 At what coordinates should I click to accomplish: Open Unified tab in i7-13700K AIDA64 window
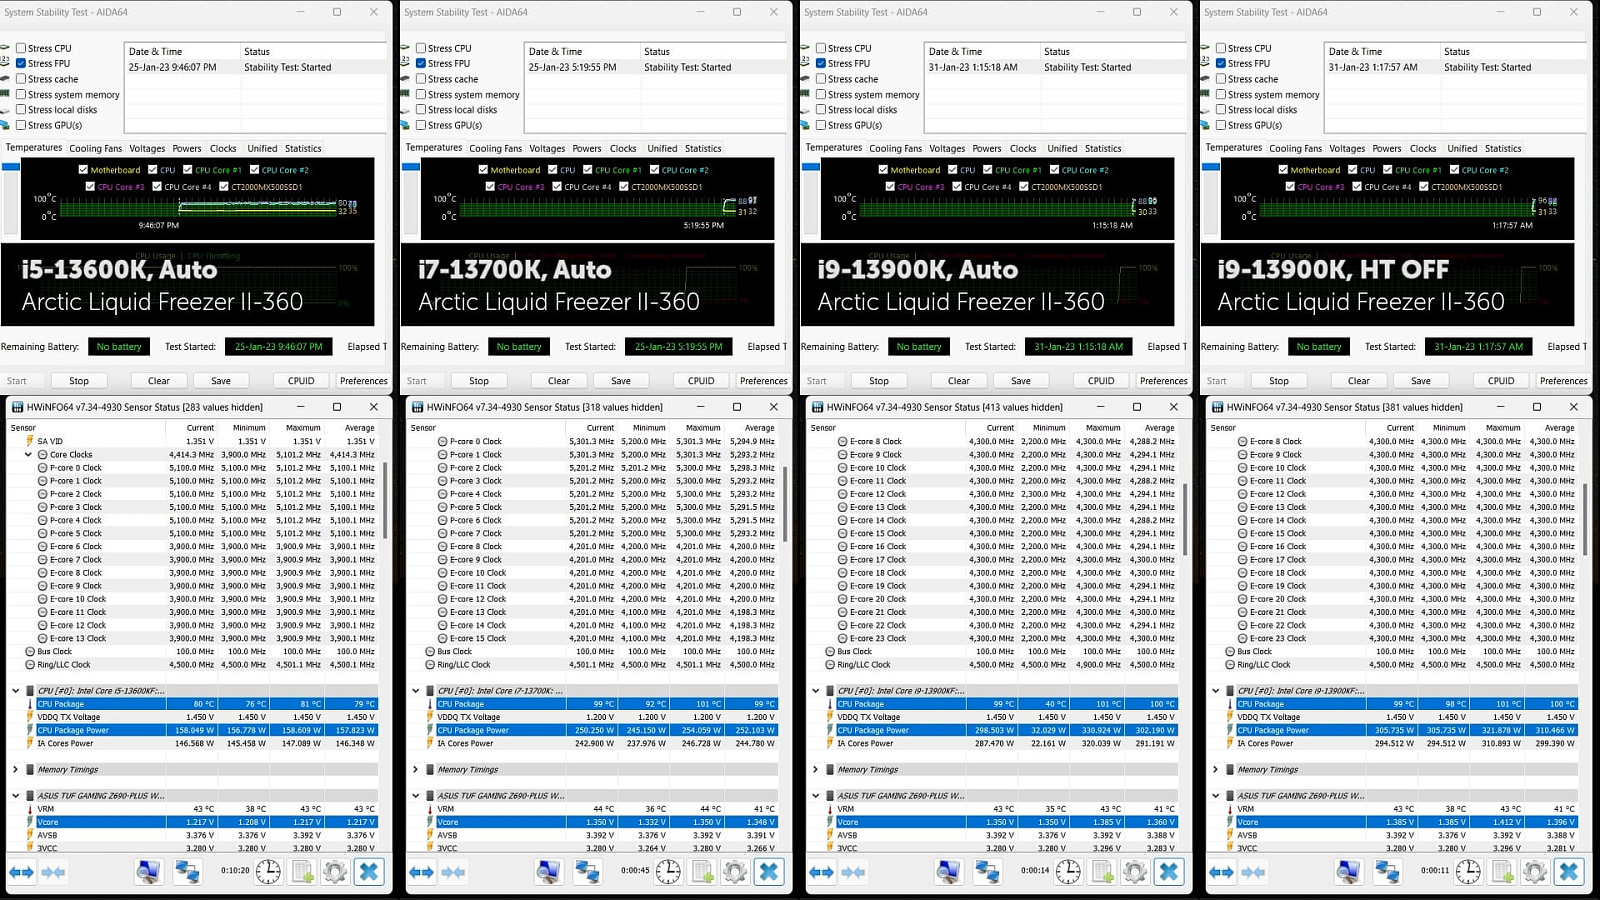pyautogui.click(x=662, y=148)
